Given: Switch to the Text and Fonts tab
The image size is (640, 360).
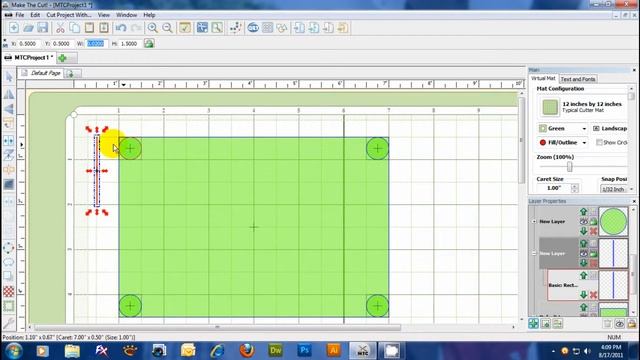Looking at the screenshot, I should tap(578, 79).
